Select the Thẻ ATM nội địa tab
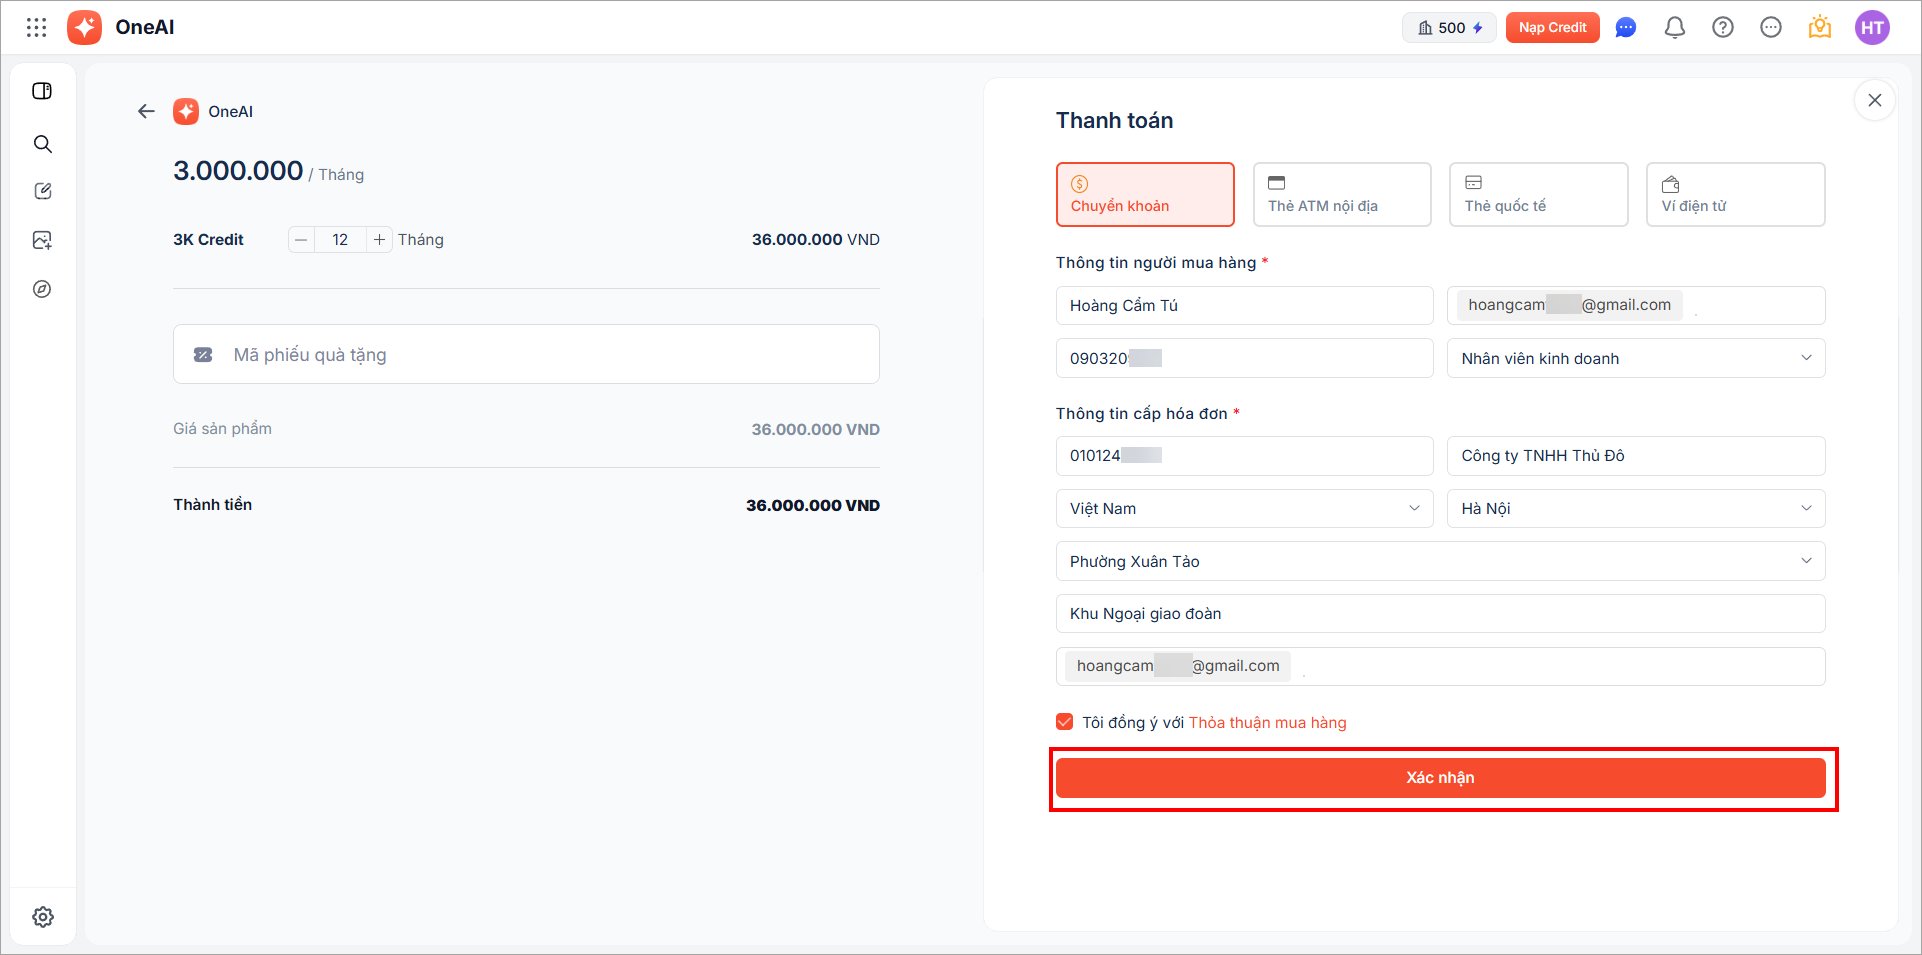The image size is (1922, 955). (x=1342, y=195)
